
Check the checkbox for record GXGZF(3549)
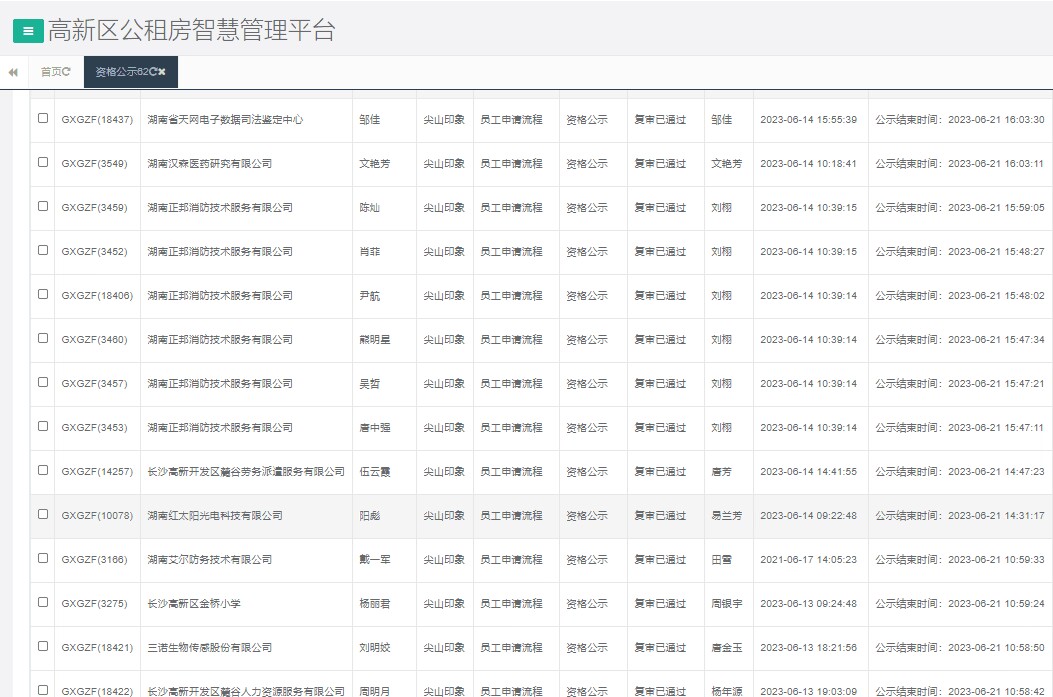pos(42,163)
